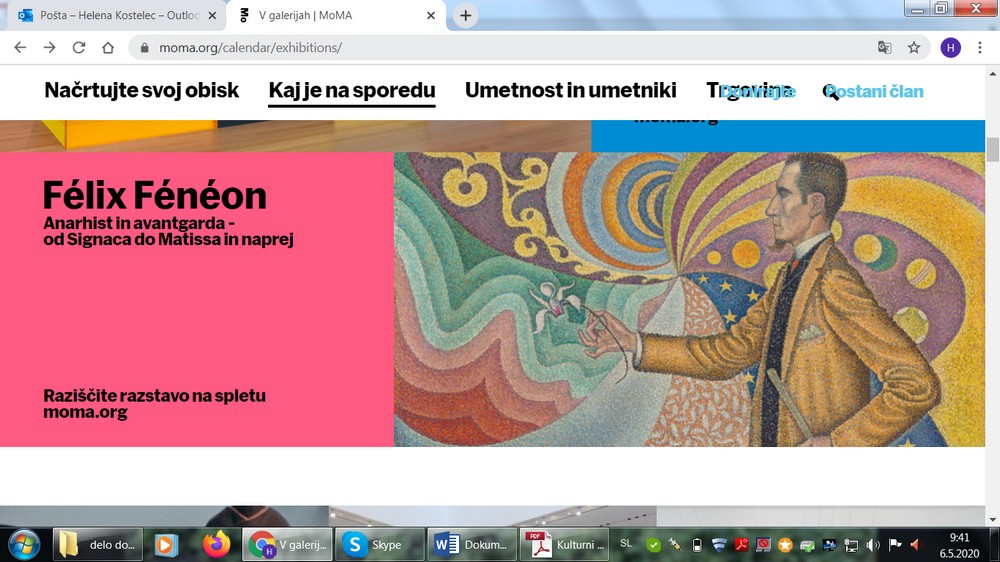Open the orange star tray icon

coord(785,545)
